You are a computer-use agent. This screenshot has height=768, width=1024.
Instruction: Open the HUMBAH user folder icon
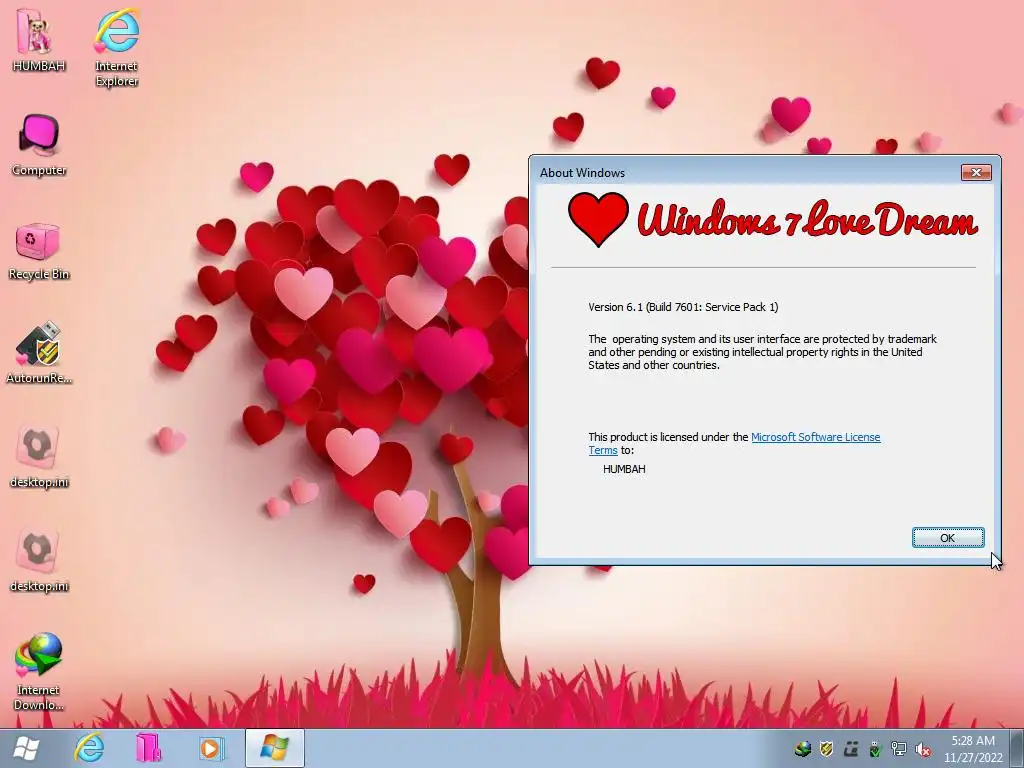pos(37,39)
